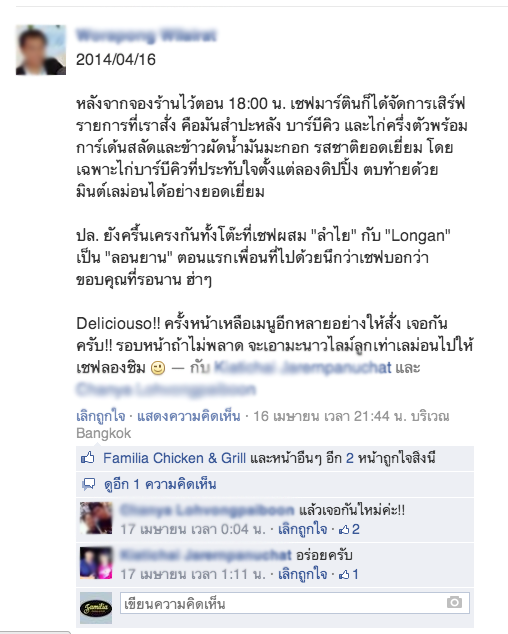Image resolution: width=508 pixels, height=634 pixels.
Task: Open the Bangkok location link
Action: 104,433
